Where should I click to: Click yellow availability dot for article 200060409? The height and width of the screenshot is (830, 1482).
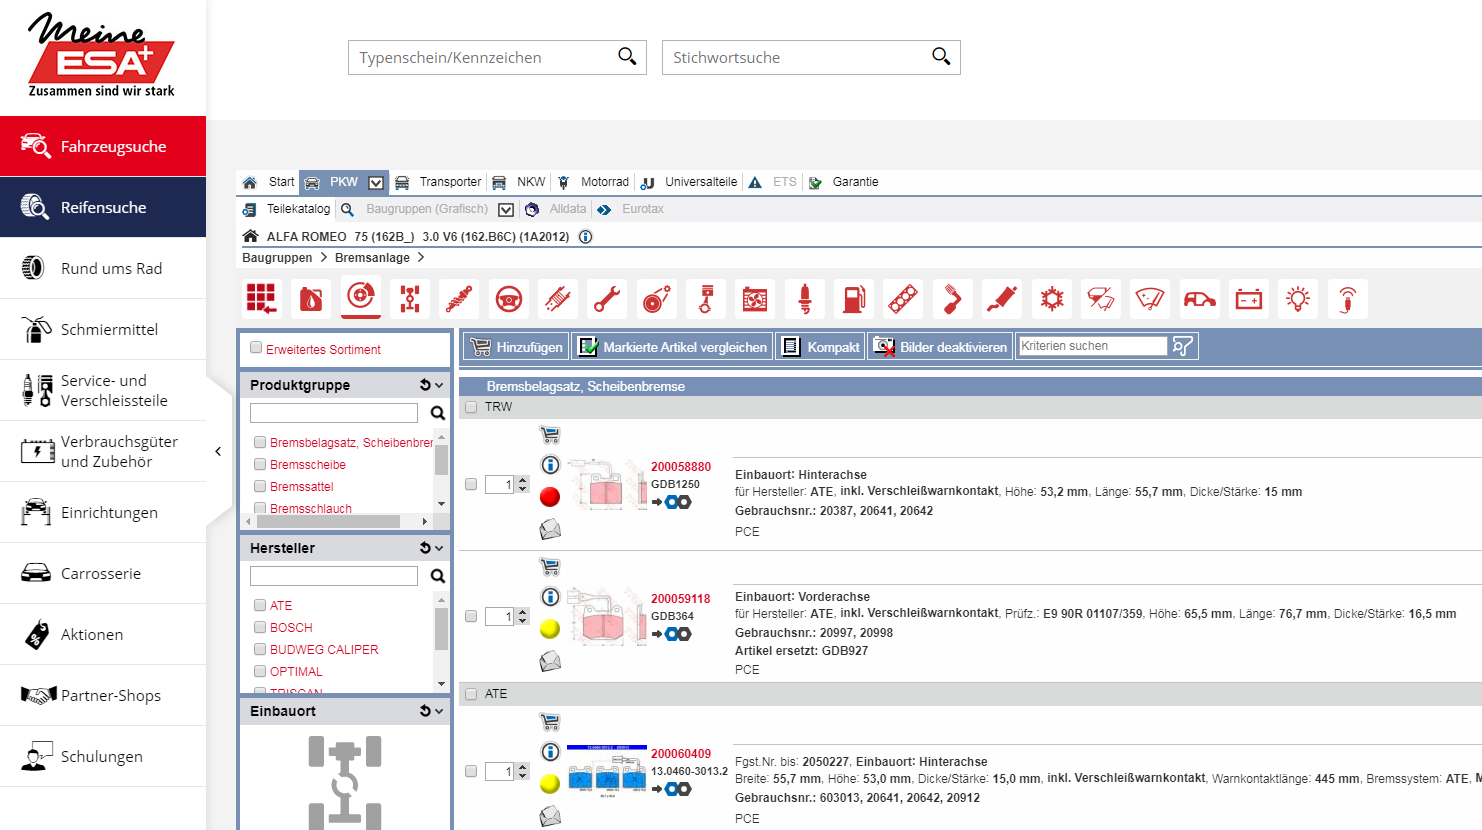pos(550,784)
